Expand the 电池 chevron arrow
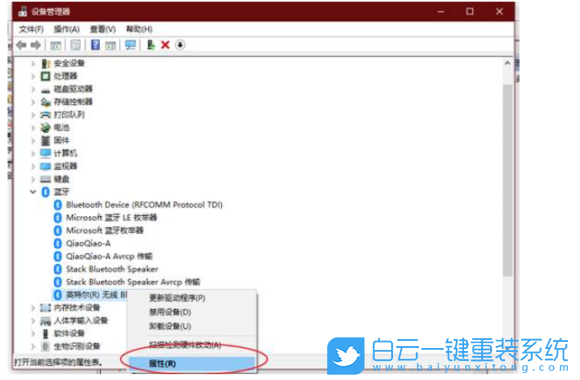 point(33,128)
